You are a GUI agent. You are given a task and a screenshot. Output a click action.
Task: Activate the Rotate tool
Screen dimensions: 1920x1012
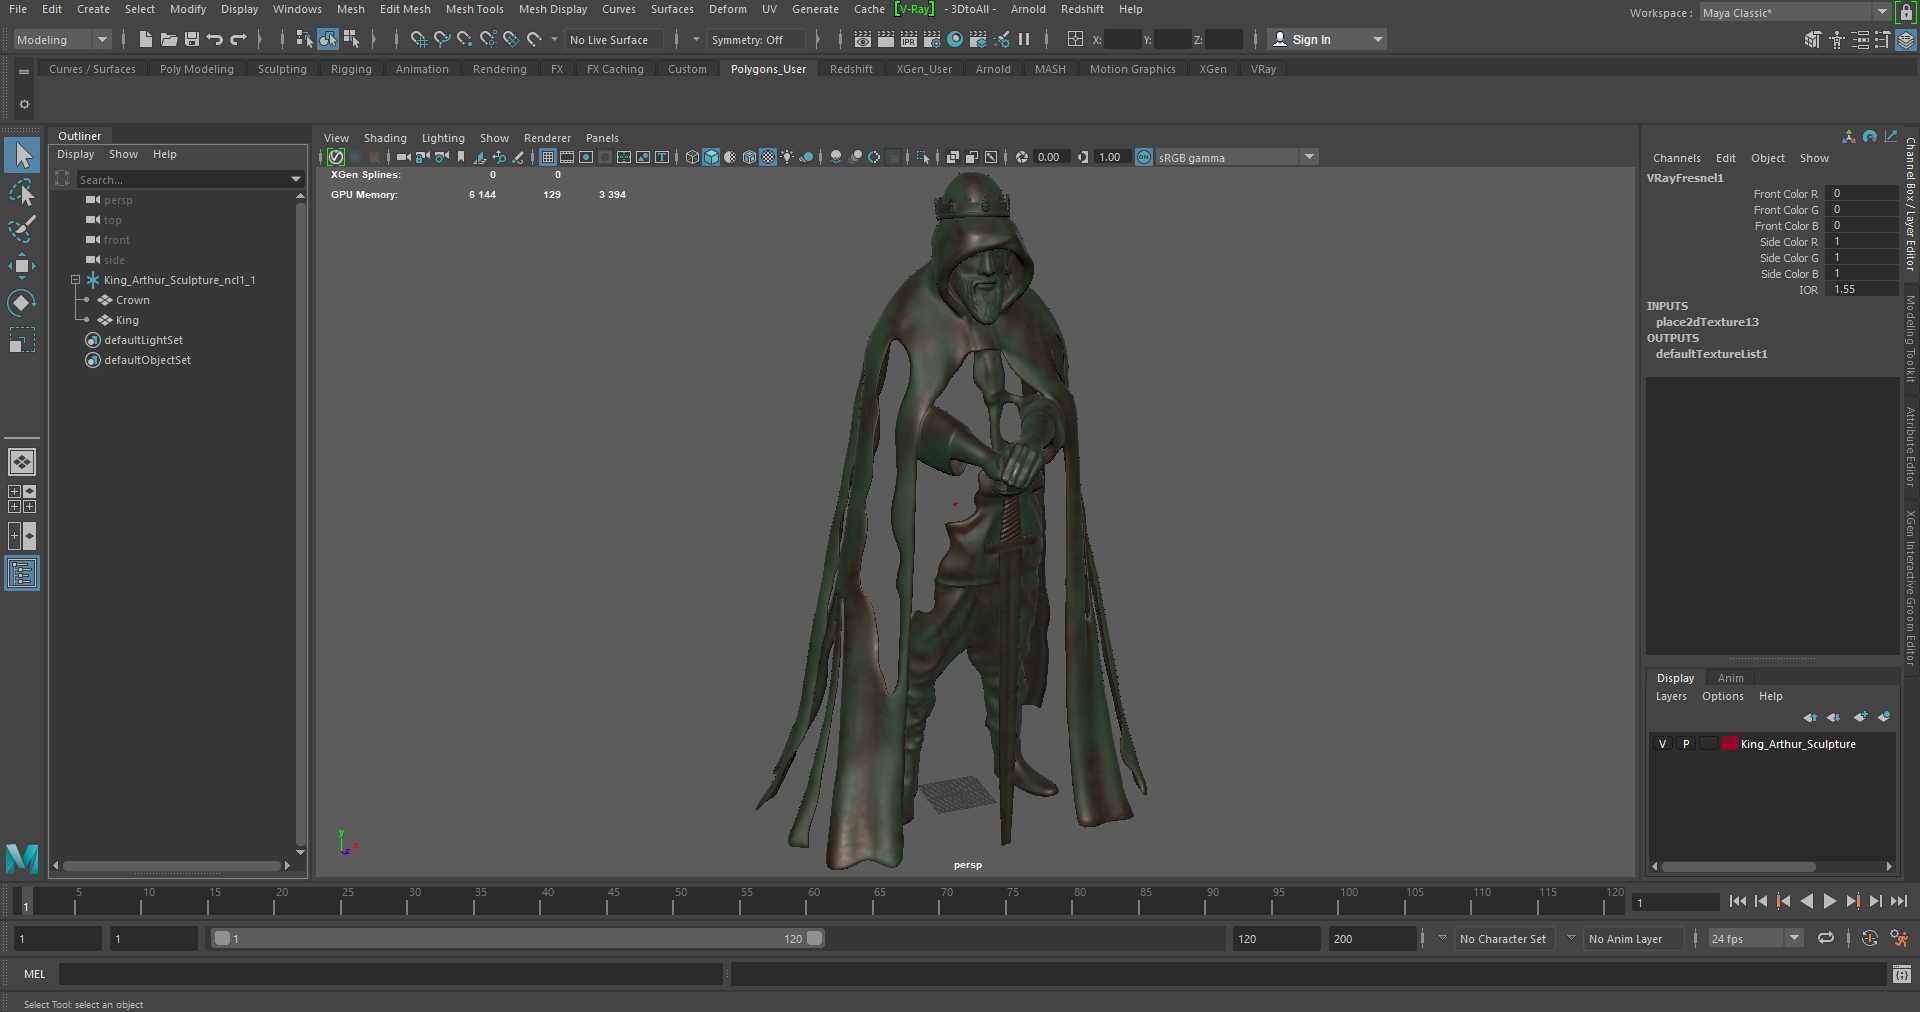(22, 303)
